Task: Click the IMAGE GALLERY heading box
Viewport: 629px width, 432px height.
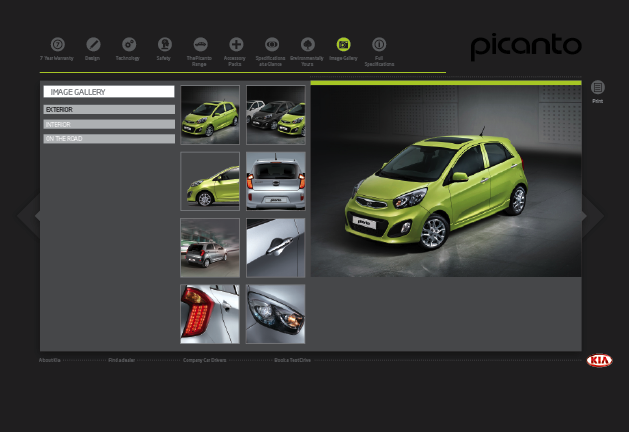Action: pyautogui.click(x=109, y=92)
